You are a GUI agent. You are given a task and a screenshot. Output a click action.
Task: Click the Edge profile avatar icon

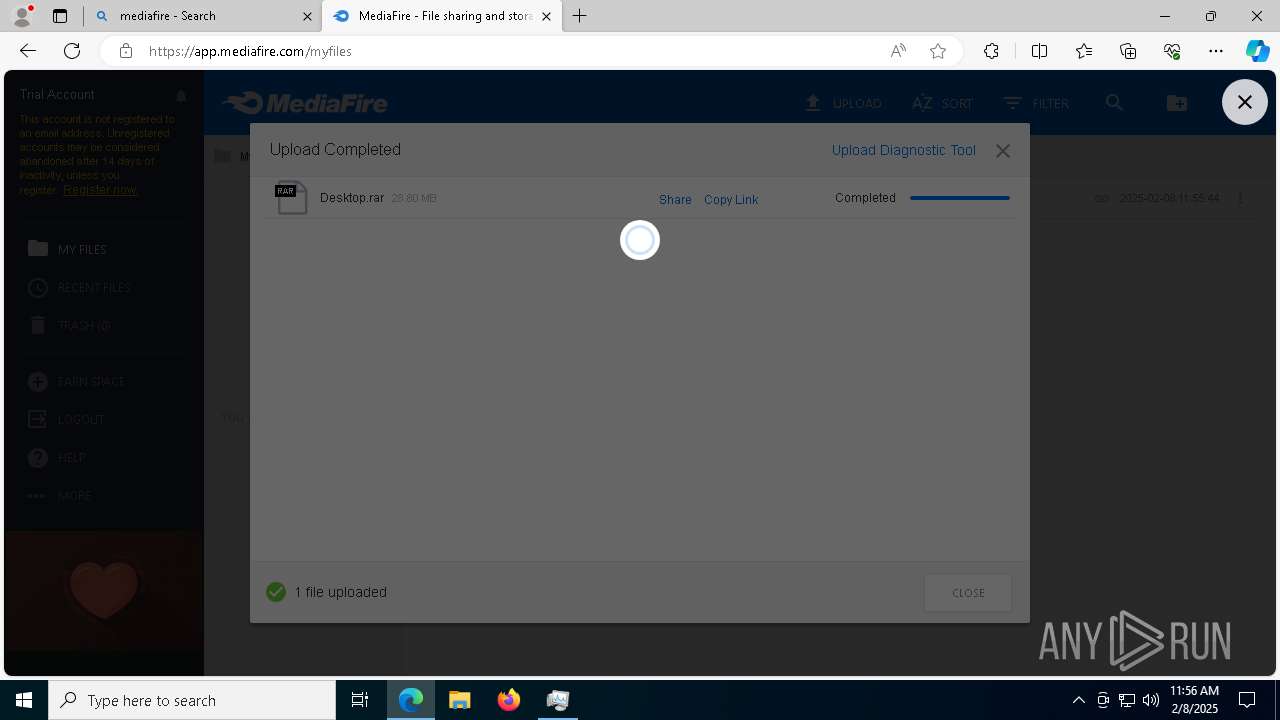pos(22,16)
